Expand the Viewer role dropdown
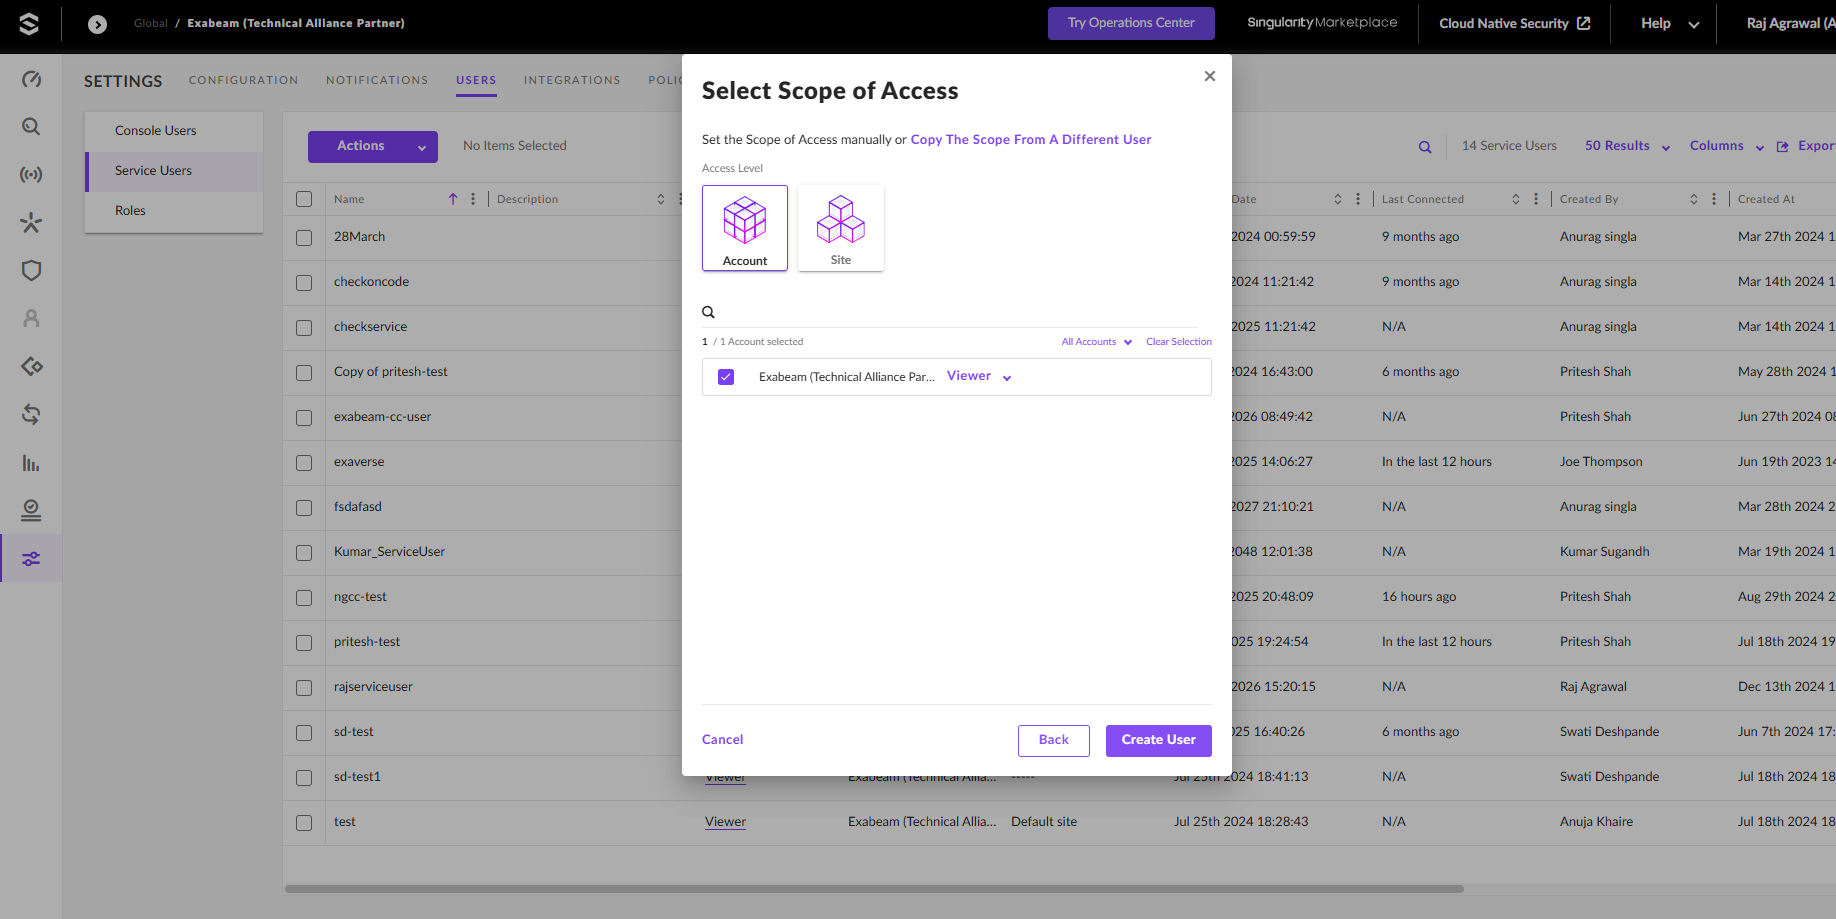Screen dimensions: 1836x919 tap(979, 376)
